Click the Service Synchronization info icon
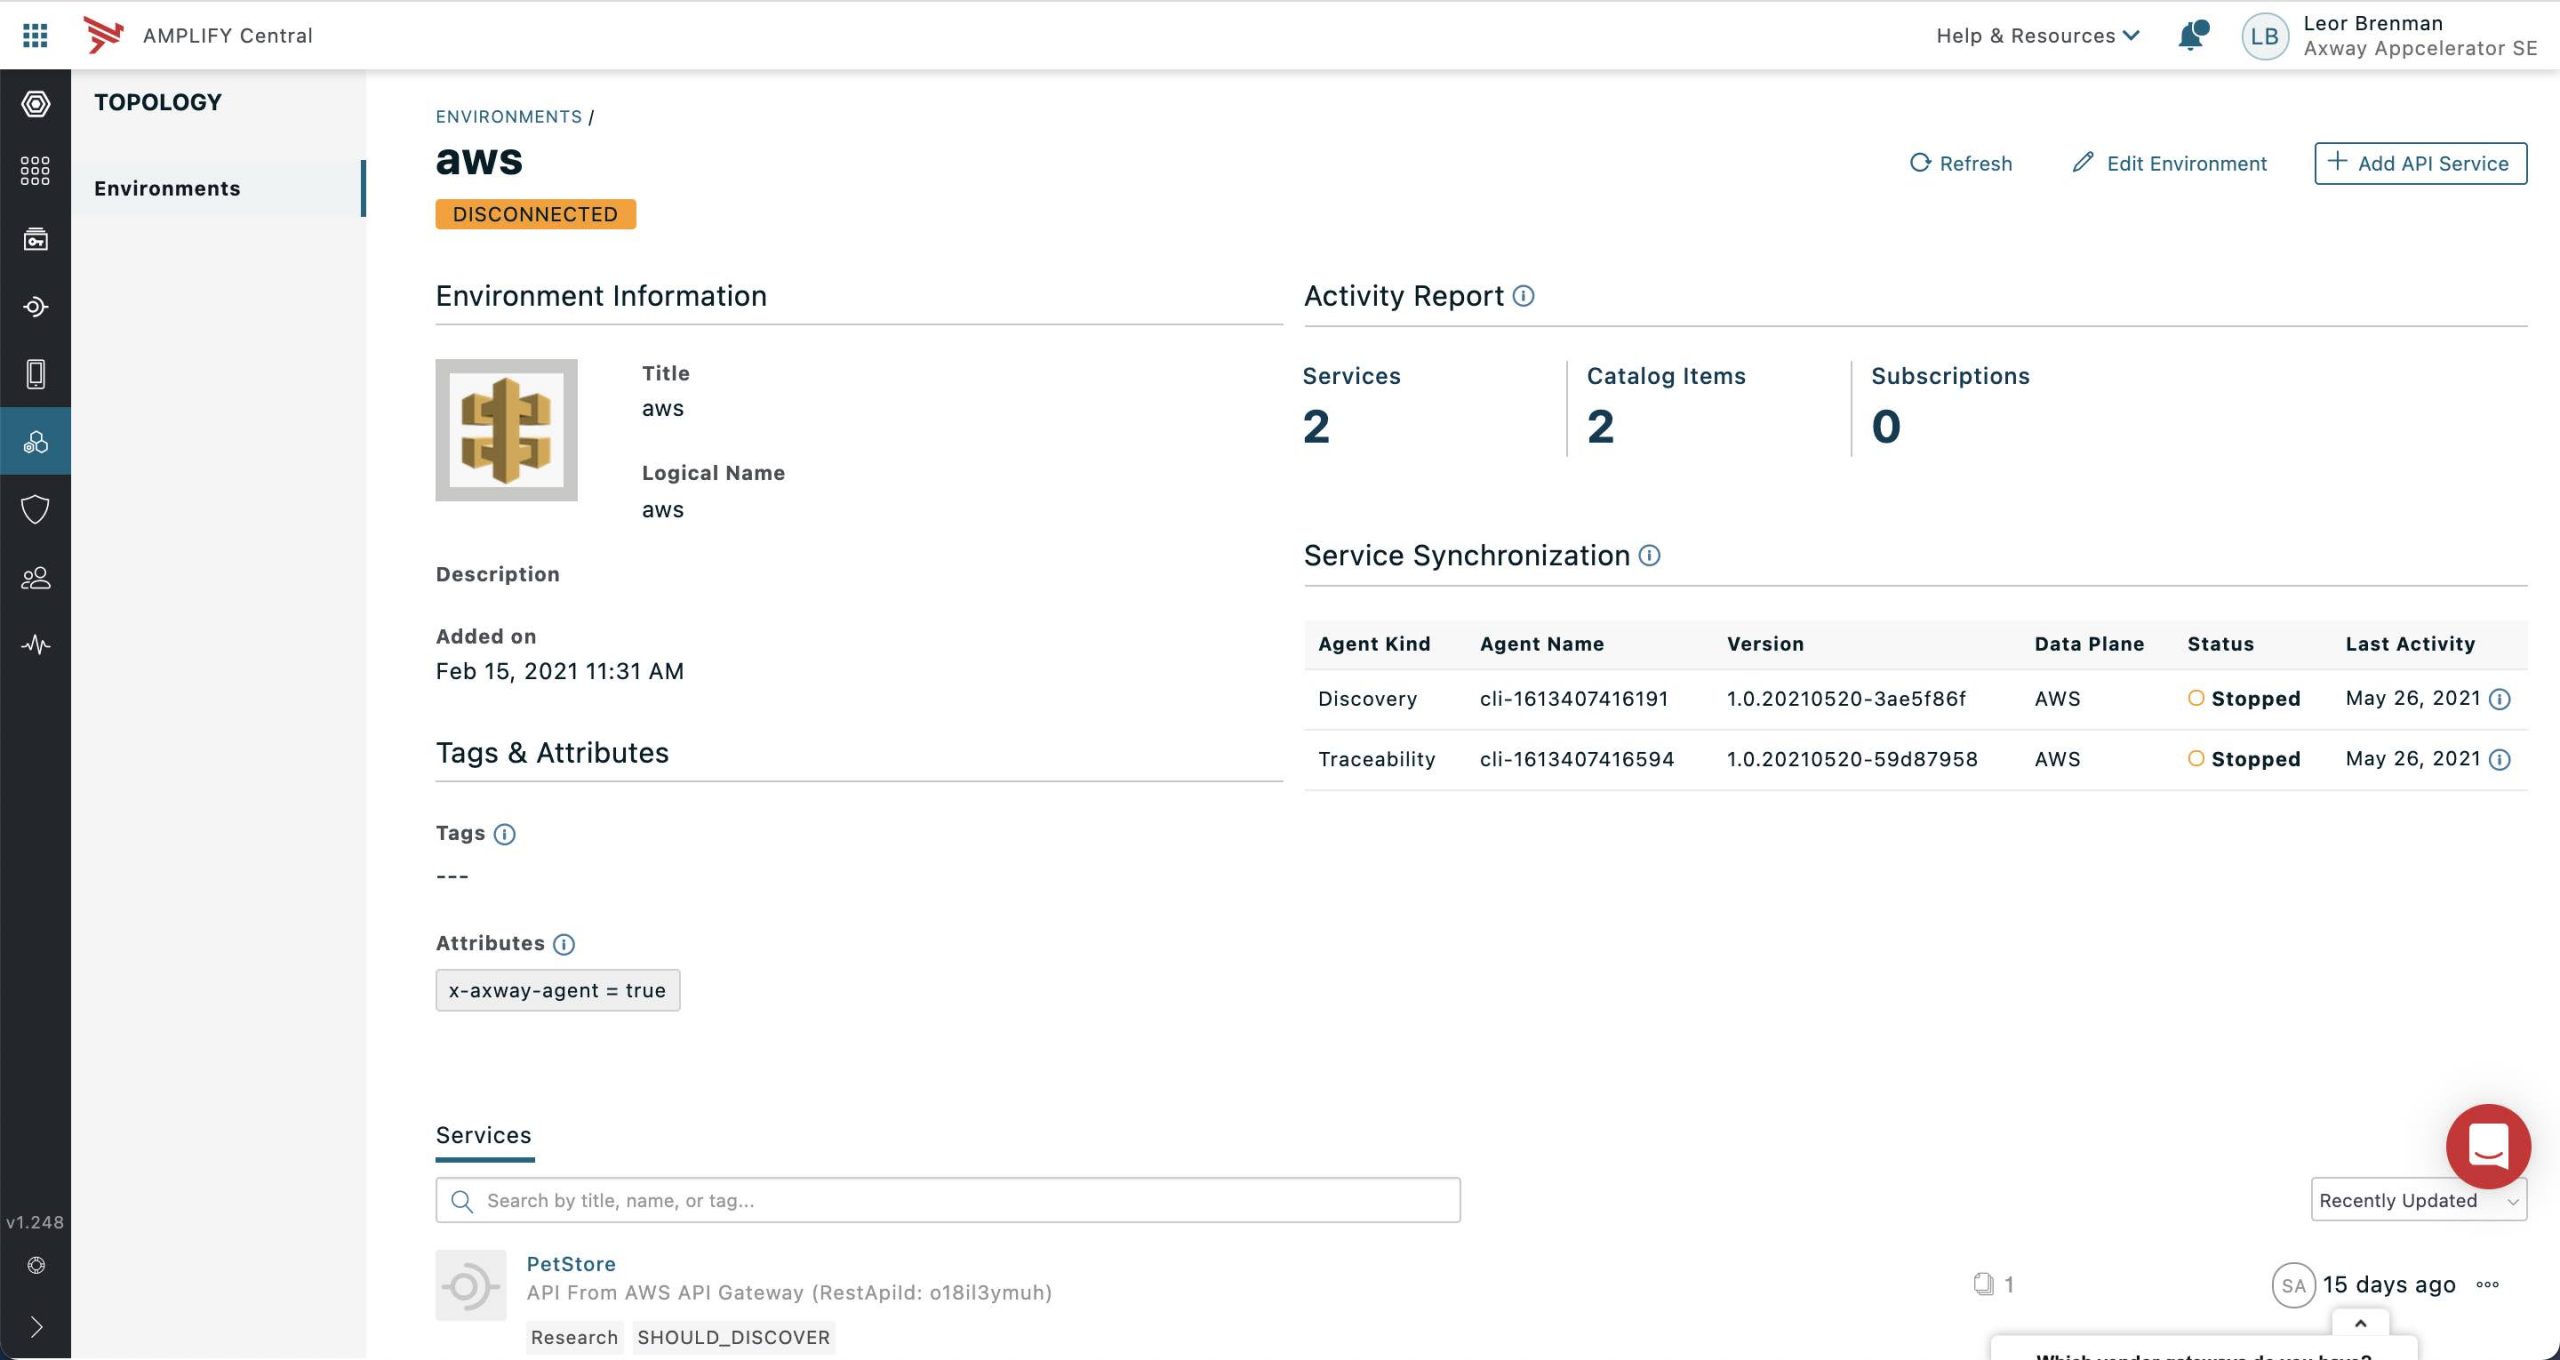Screen dimensions: 2560x1360 [1650, 555]
